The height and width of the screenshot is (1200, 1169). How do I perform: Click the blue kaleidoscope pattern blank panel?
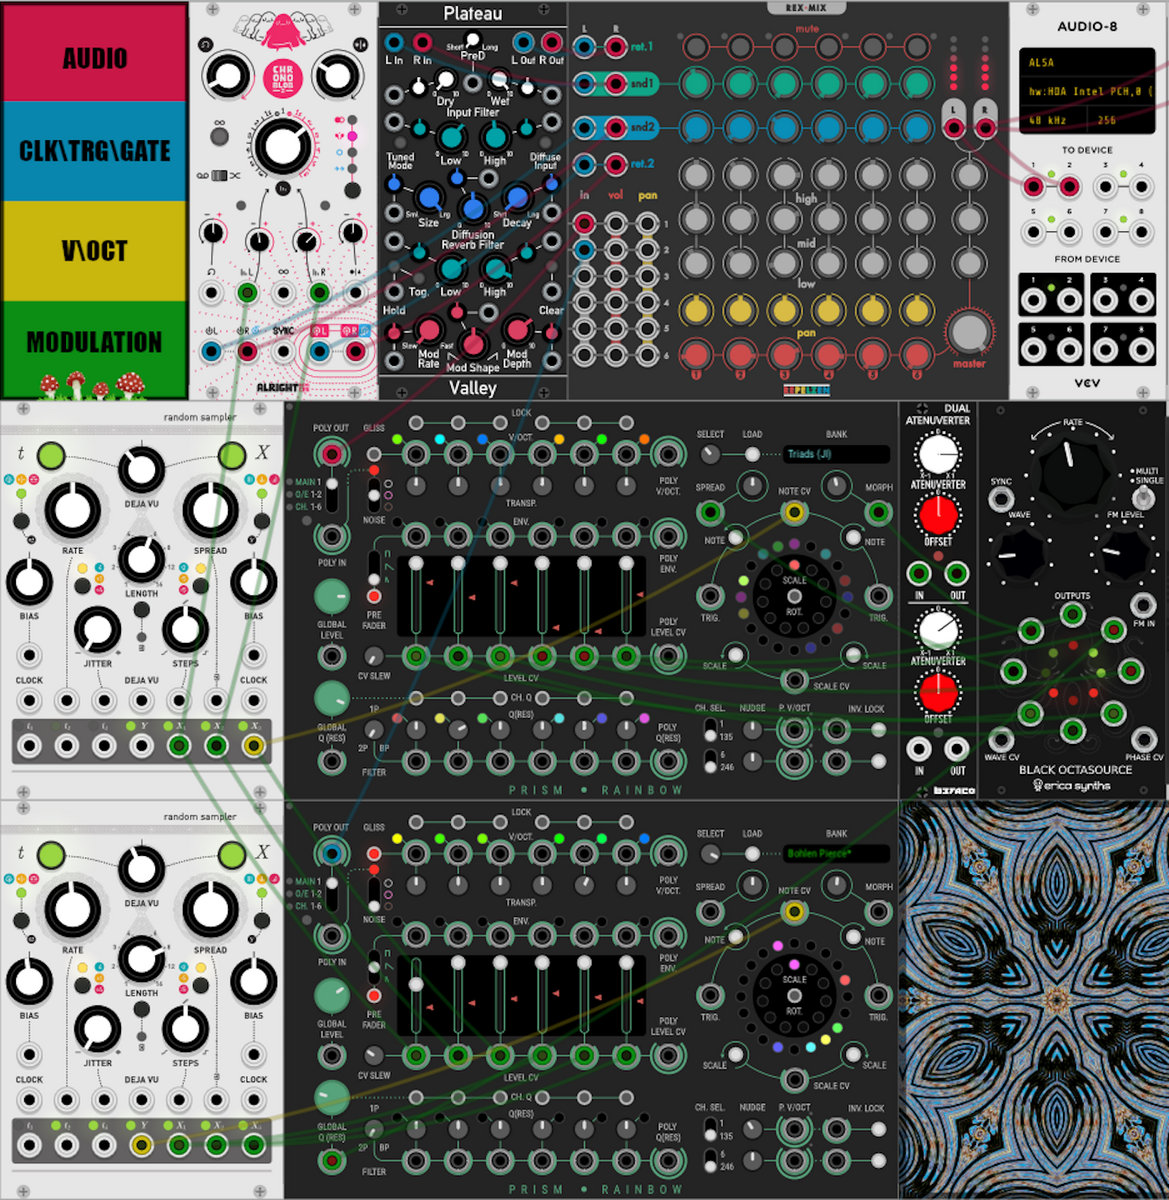point(1033,999)
